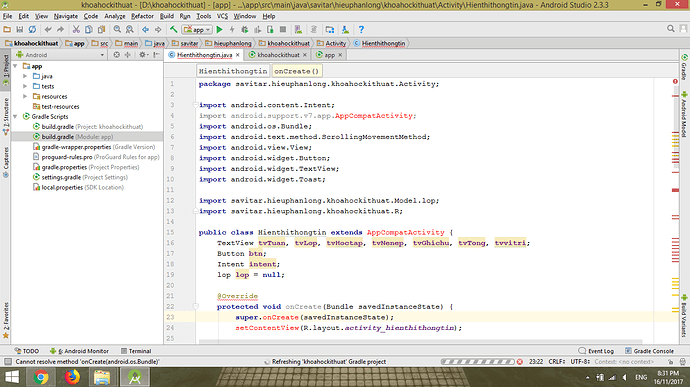Click the Open folder toolbar icon

coord(7,29)
